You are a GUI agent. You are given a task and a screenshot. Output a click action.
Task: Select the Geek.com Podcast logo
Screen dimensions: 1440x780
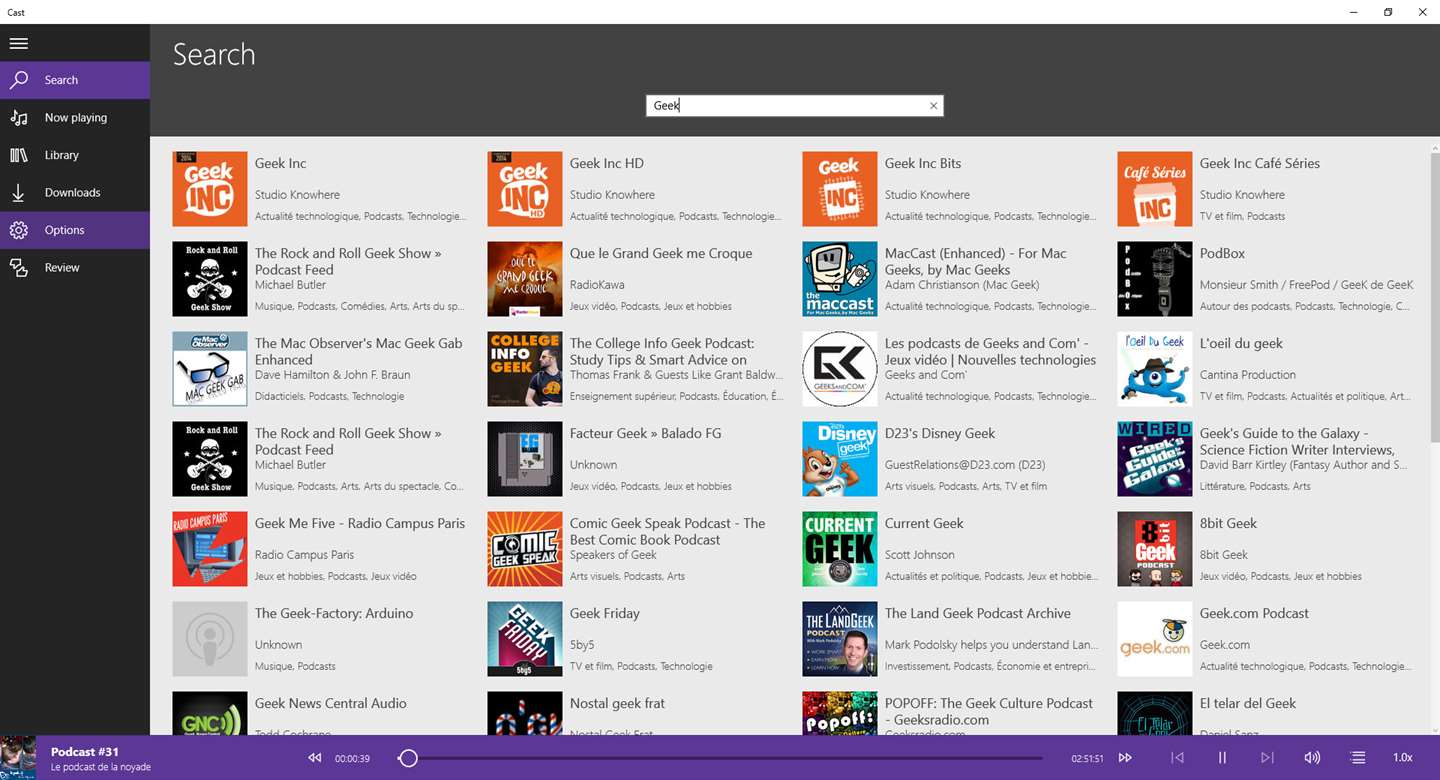click(x=1155, y=639)
